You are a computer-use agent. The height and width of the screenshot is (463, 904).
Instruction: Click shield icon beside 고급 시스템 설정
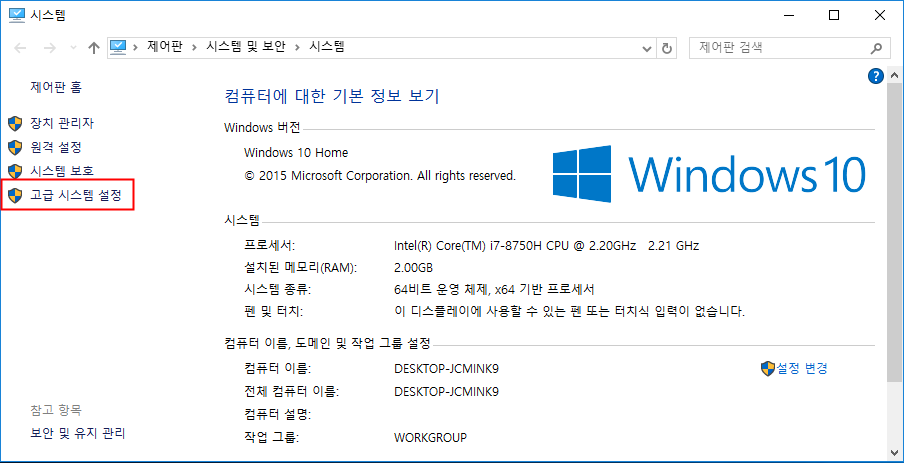[15, 196]
